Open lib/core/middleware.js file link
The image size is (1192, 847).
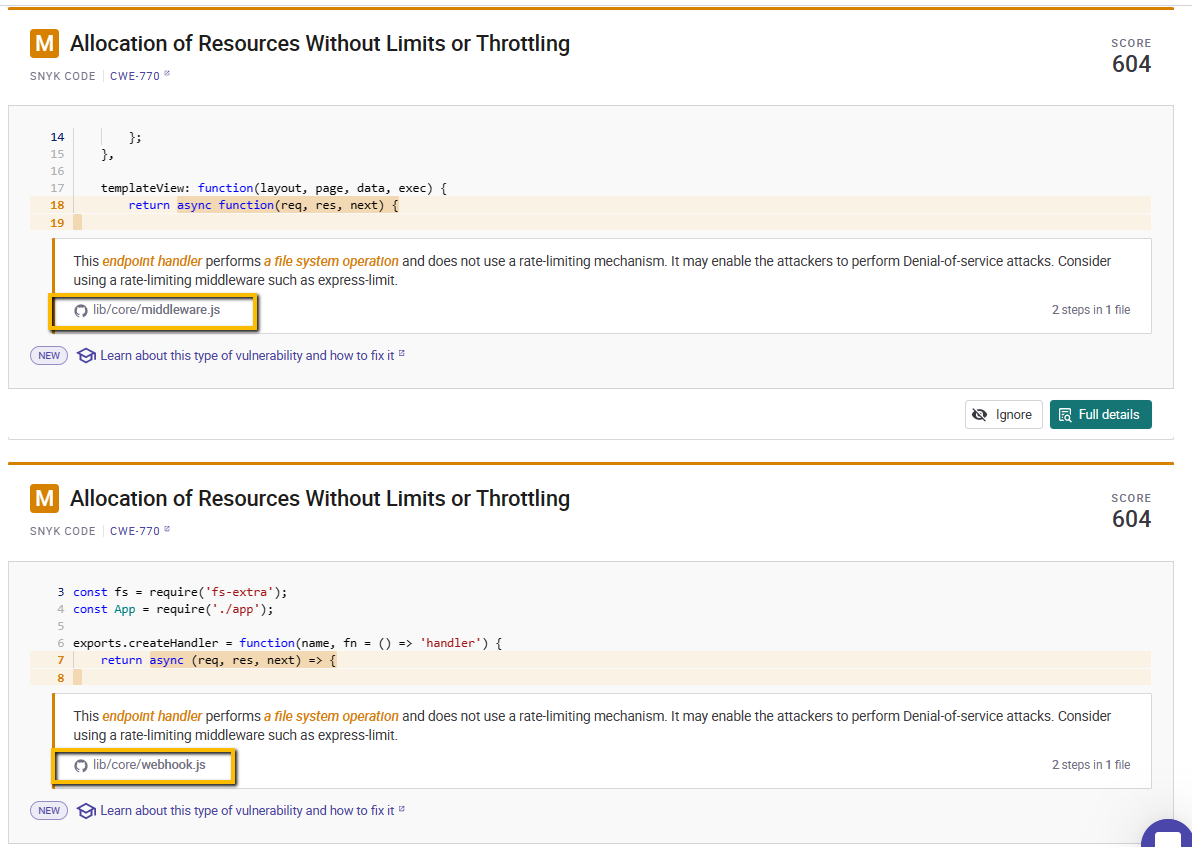click(157, 309)
